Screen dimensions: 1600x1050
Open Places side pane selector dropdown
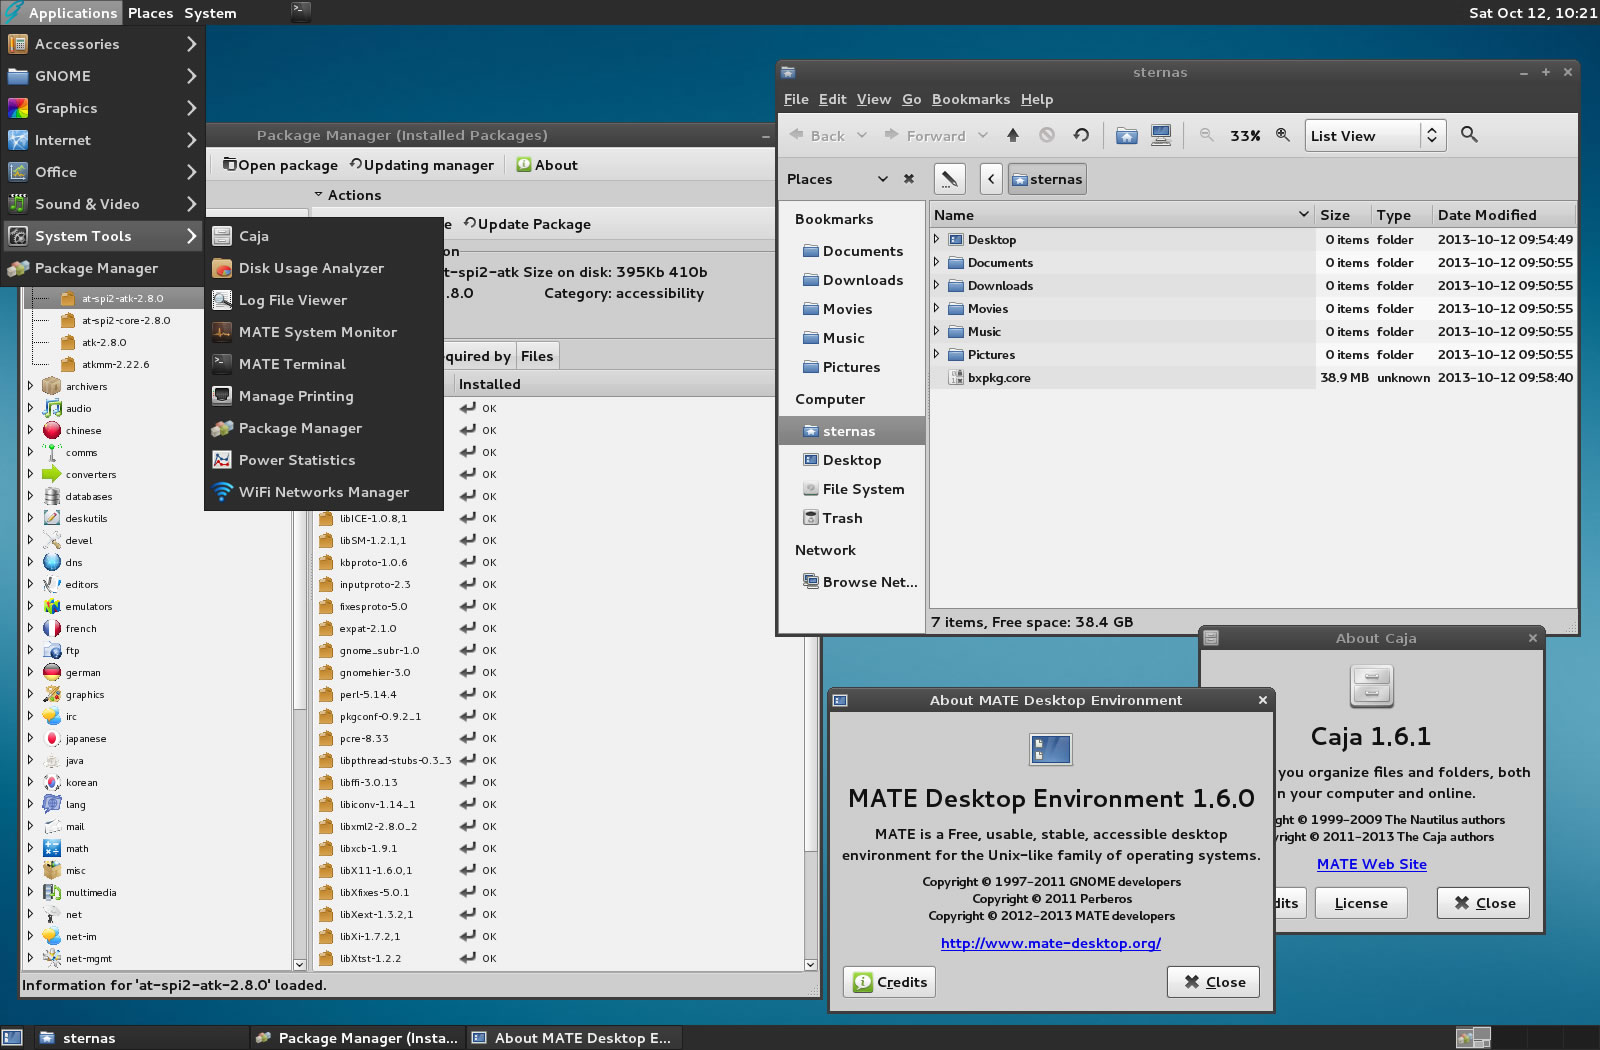(x=838, y=179)
